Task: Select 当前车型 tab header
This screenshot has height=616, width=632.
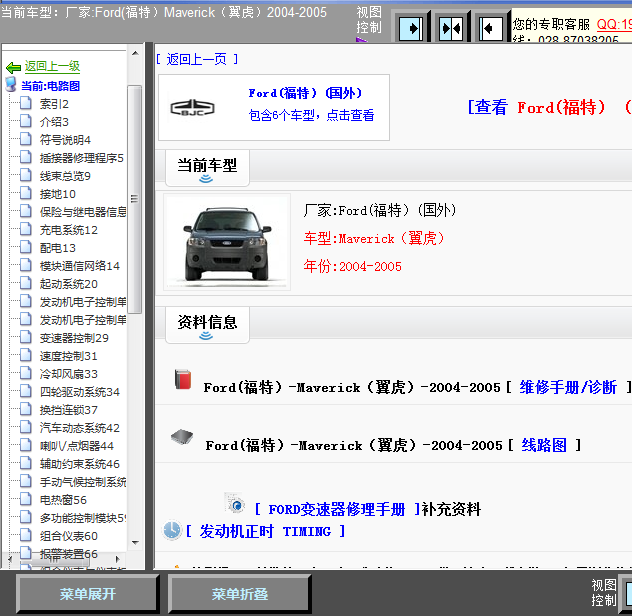Action: point(207,168)
